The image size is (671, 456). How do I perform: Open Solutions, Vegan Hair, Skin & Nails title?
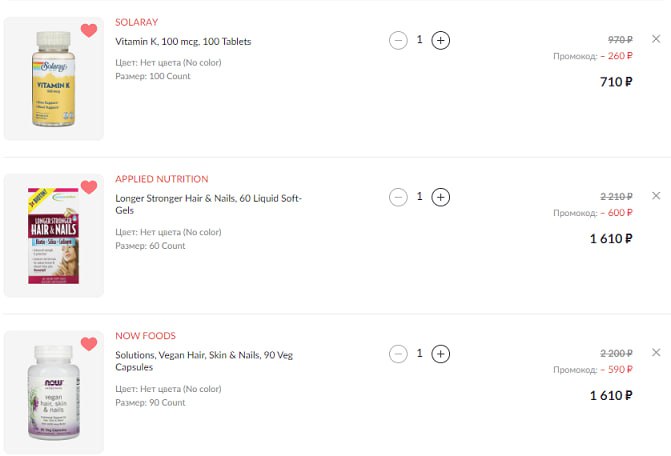coord(204,361)
